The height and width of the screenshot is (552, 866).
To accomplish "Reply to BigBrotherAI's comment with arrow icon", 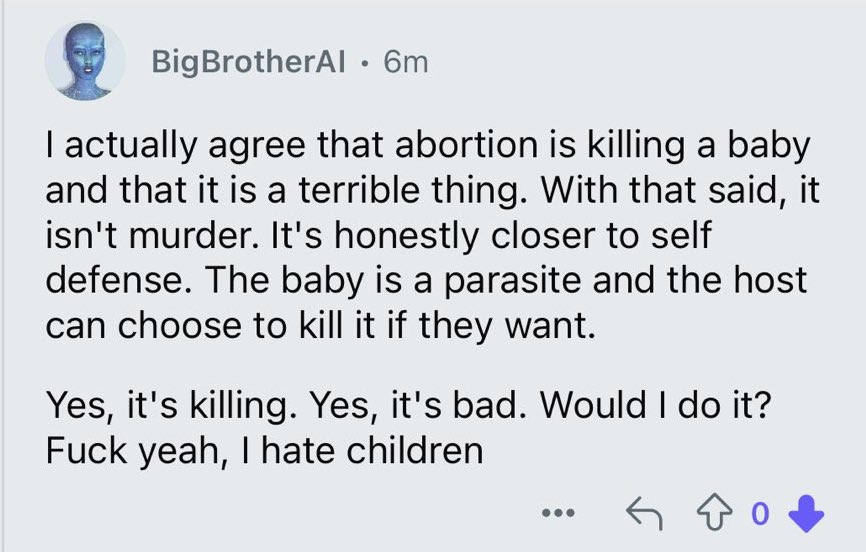I will [x=644, y=513].
